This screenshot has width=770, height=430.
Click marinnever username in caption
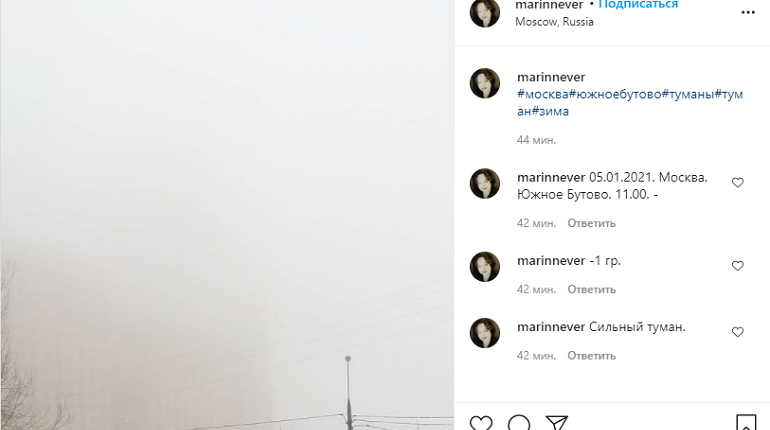point(551,77)
